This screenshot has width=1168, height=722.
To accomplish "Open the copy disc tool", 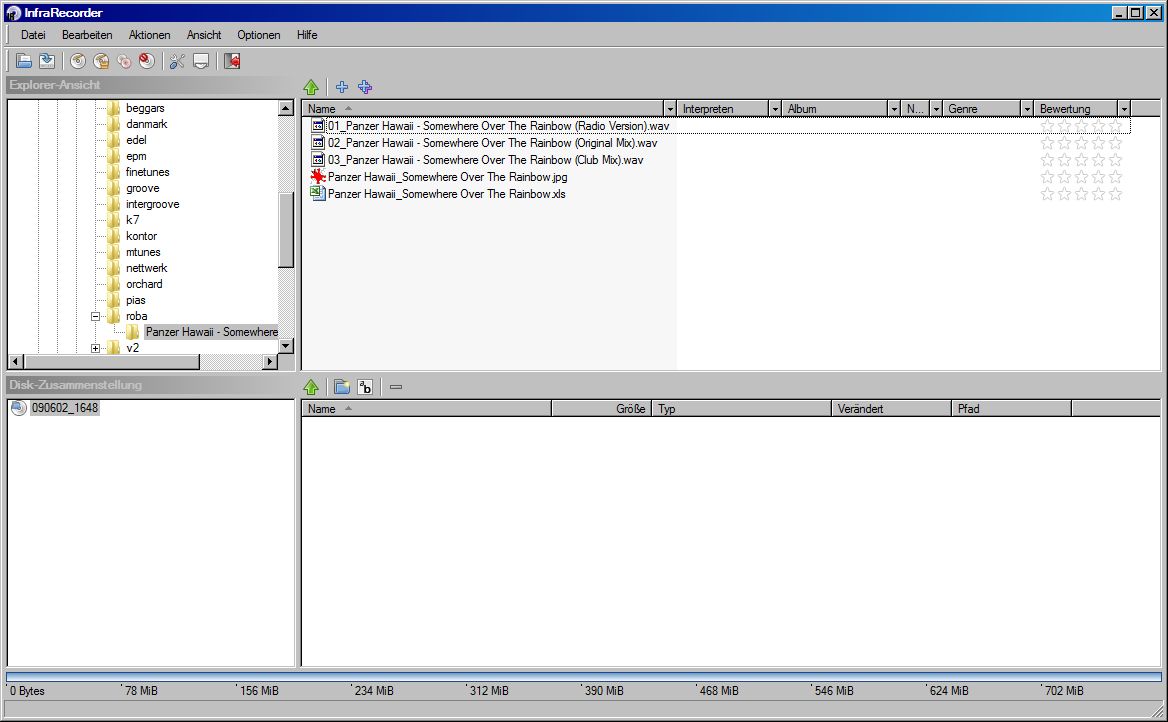I will [124, 61].
